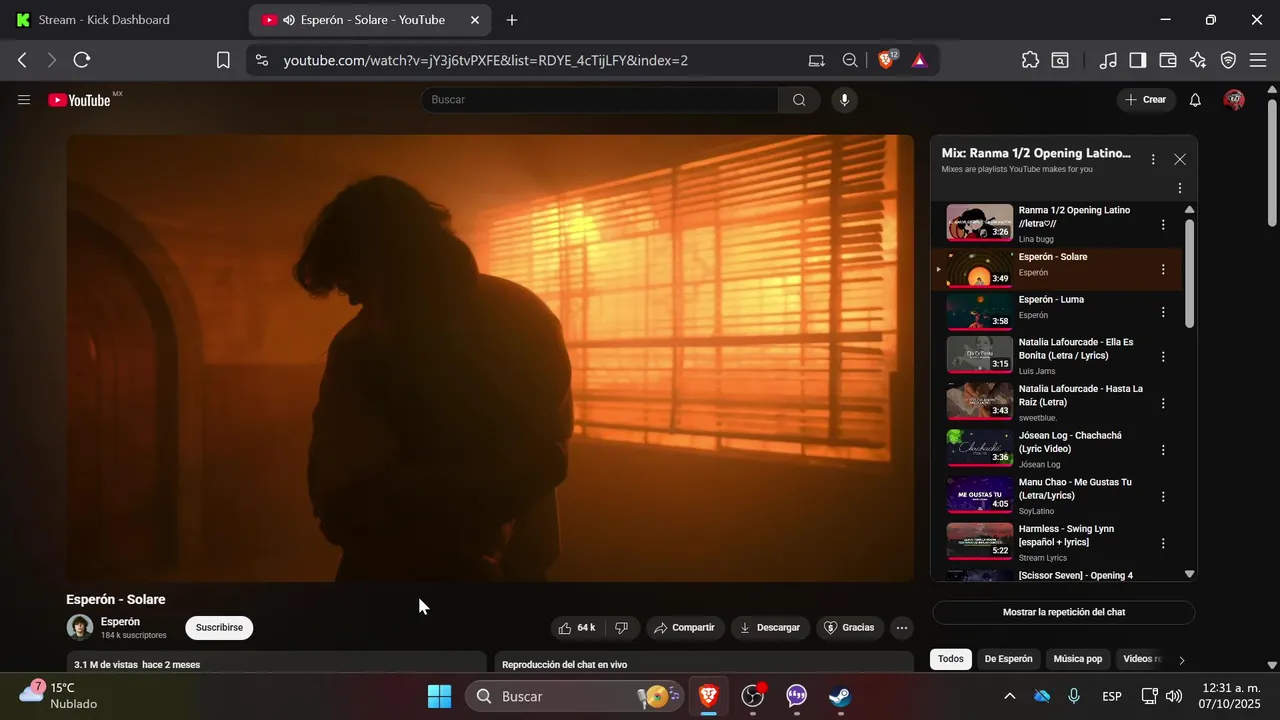This screenshot has width=1280, height=720.
Task: Open the browser extensions puzzle icon
Action: point(1030,60)
